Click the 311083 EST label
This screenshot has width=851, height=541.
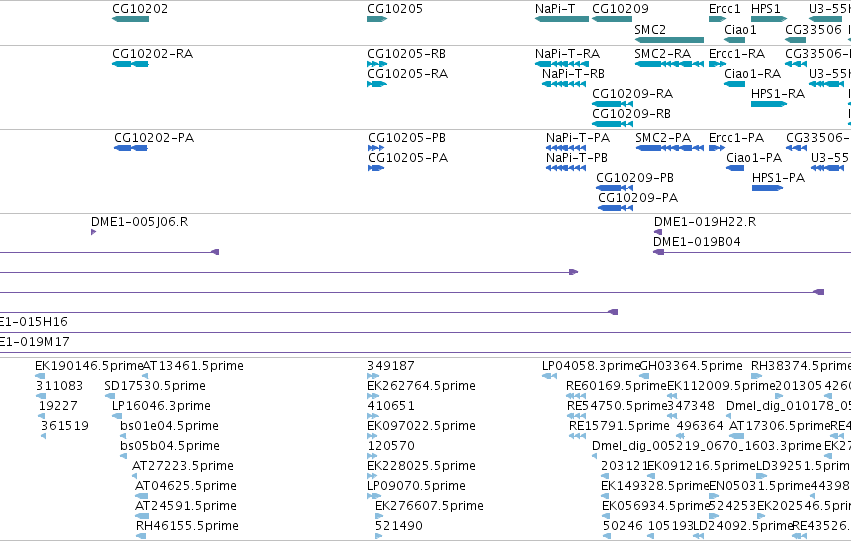(59, 386)
